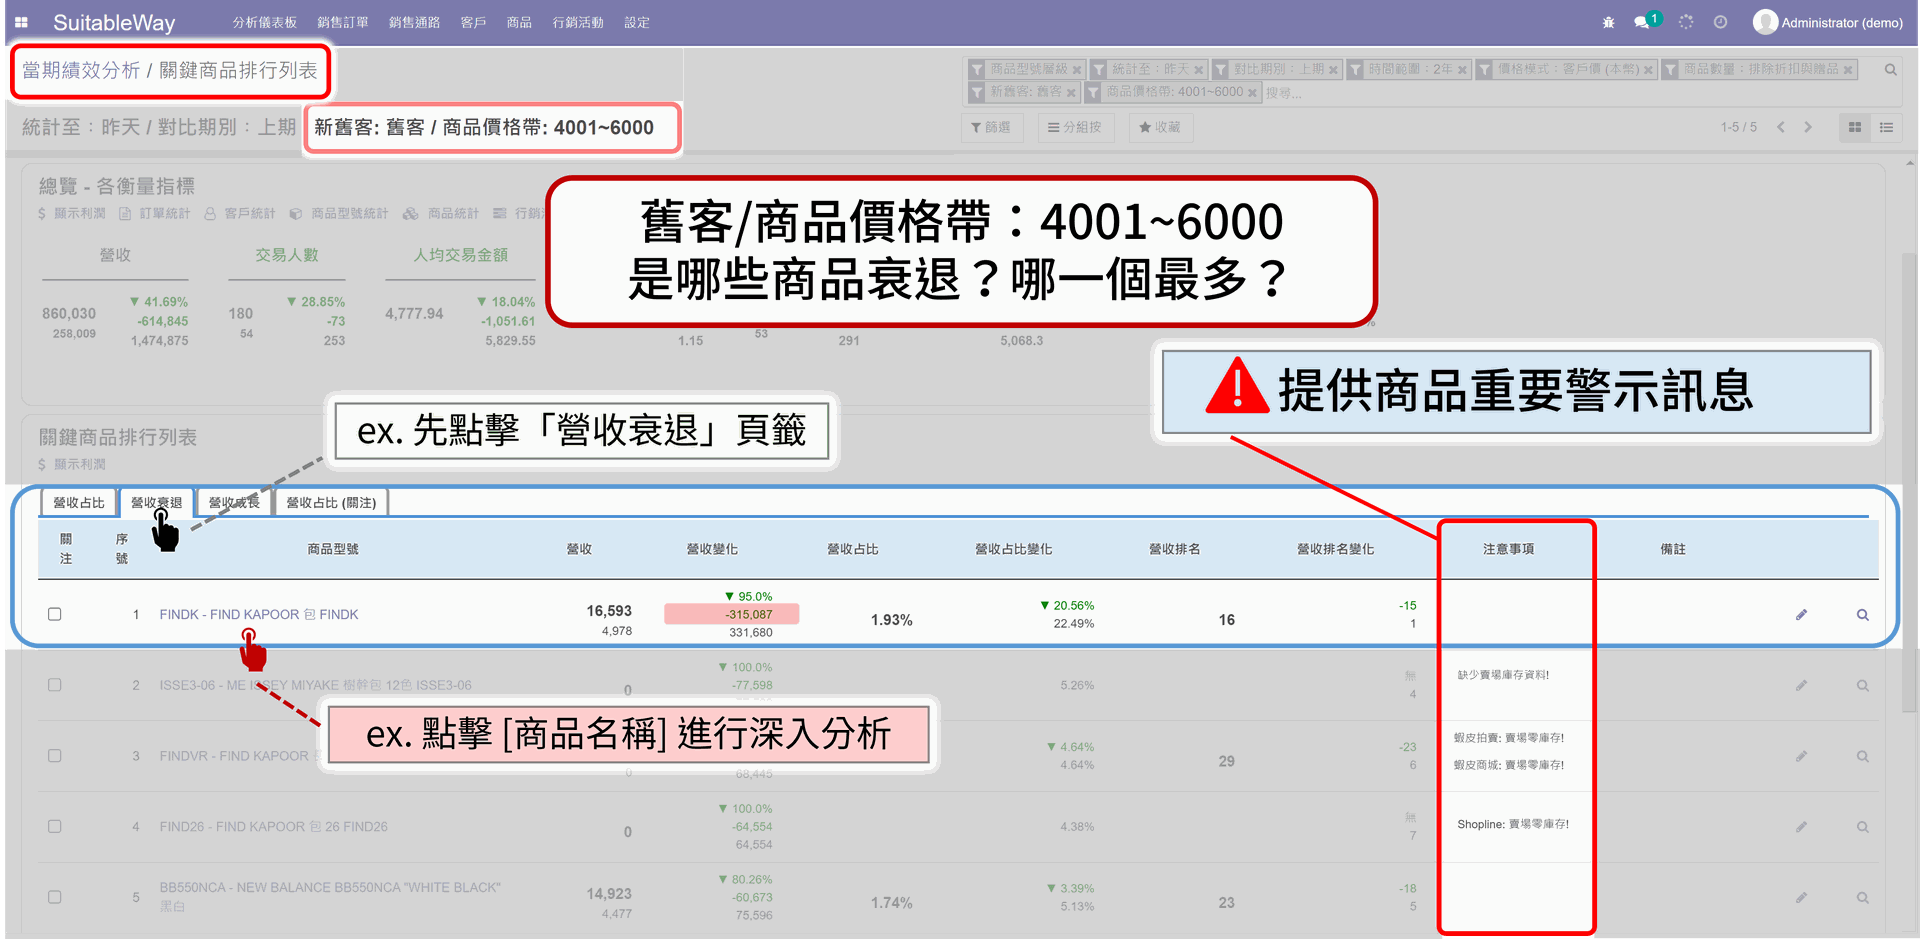The width and height of the screenshot is (1920, 939).
Task: Switch to the 營收成長 tab
Action: pos(234,503)
